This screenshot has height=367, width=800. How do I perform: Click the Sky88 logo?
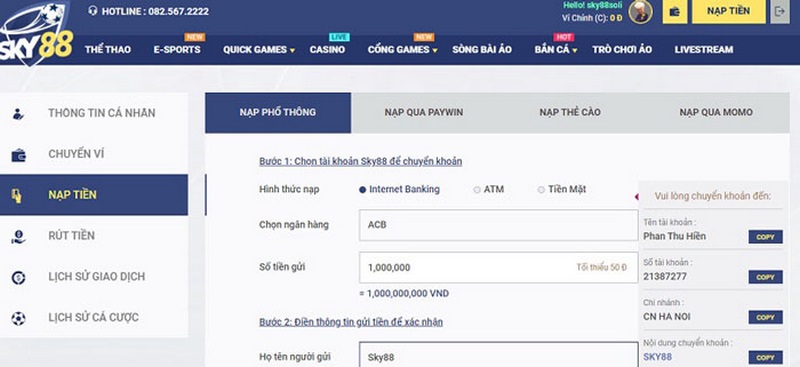click(x=36, y=34)
